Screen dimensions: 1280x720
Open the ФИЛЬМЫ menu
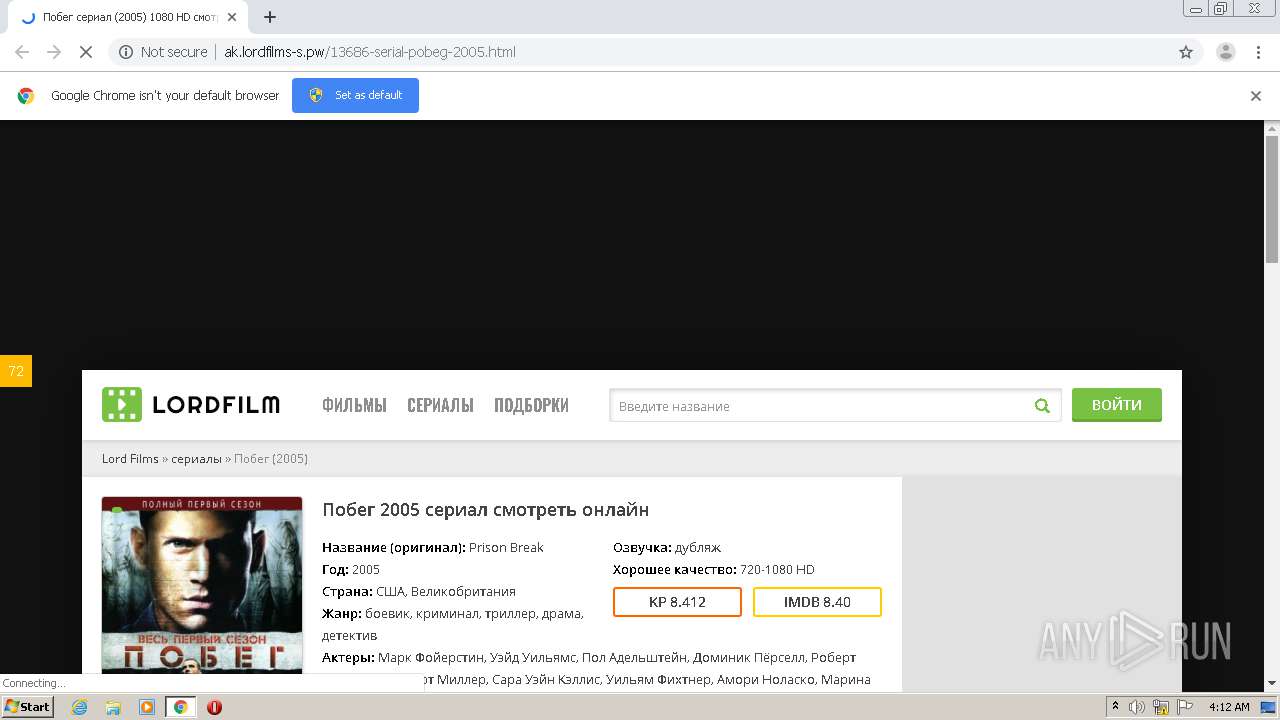(x=354, y=405)
